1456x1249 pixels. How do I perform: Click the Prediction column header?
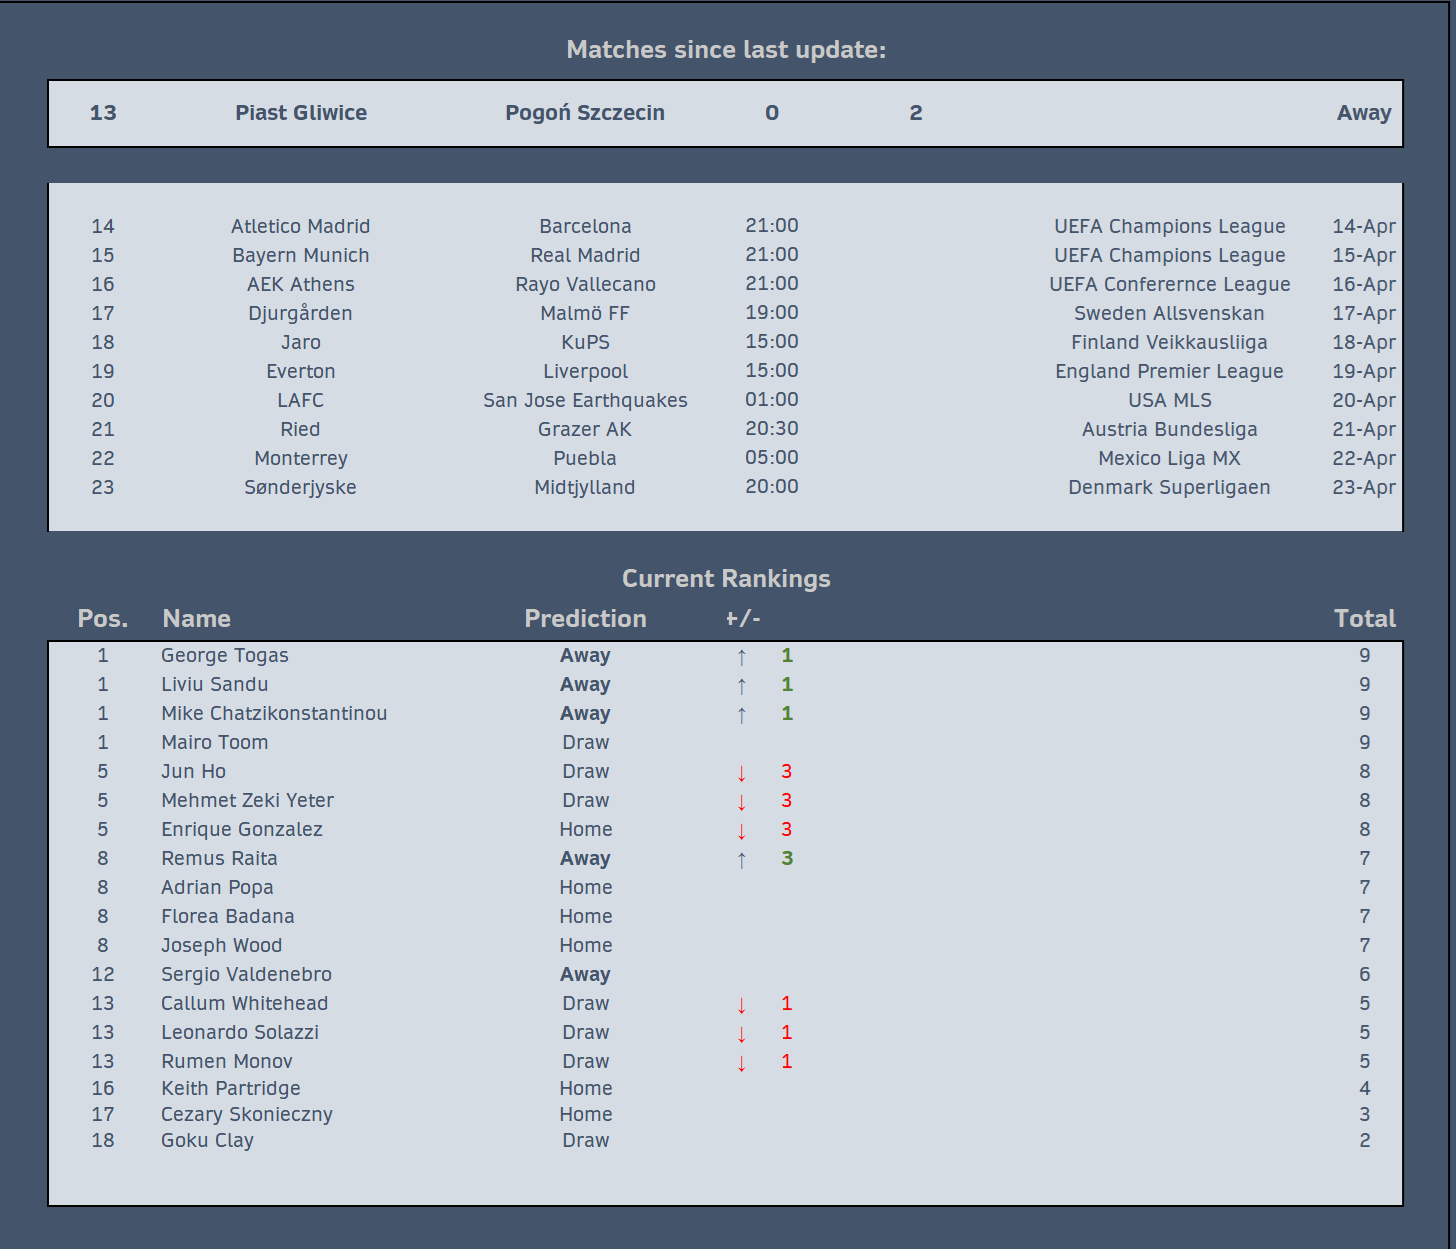tap(585, 619)
